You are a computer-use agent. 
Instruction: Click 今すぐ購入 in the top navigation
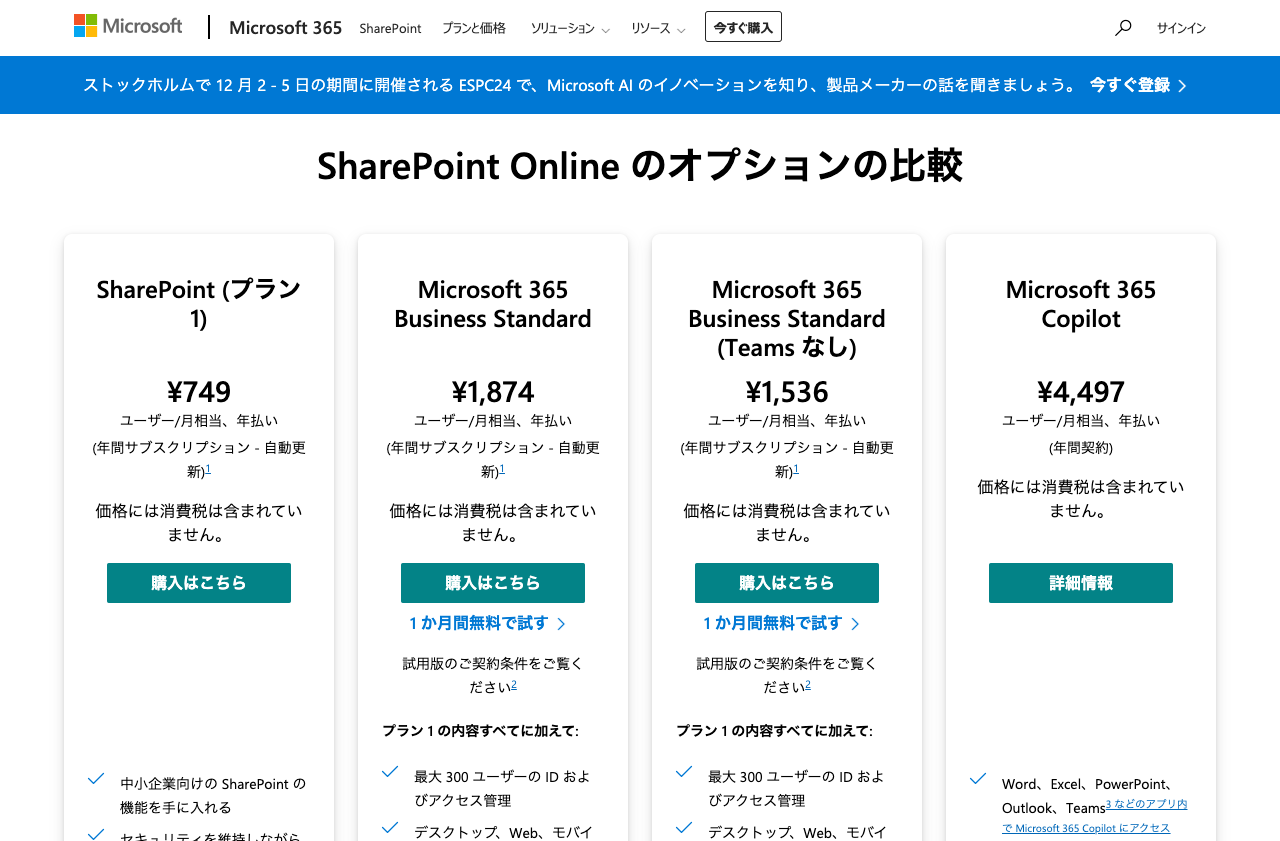[743, 26]
